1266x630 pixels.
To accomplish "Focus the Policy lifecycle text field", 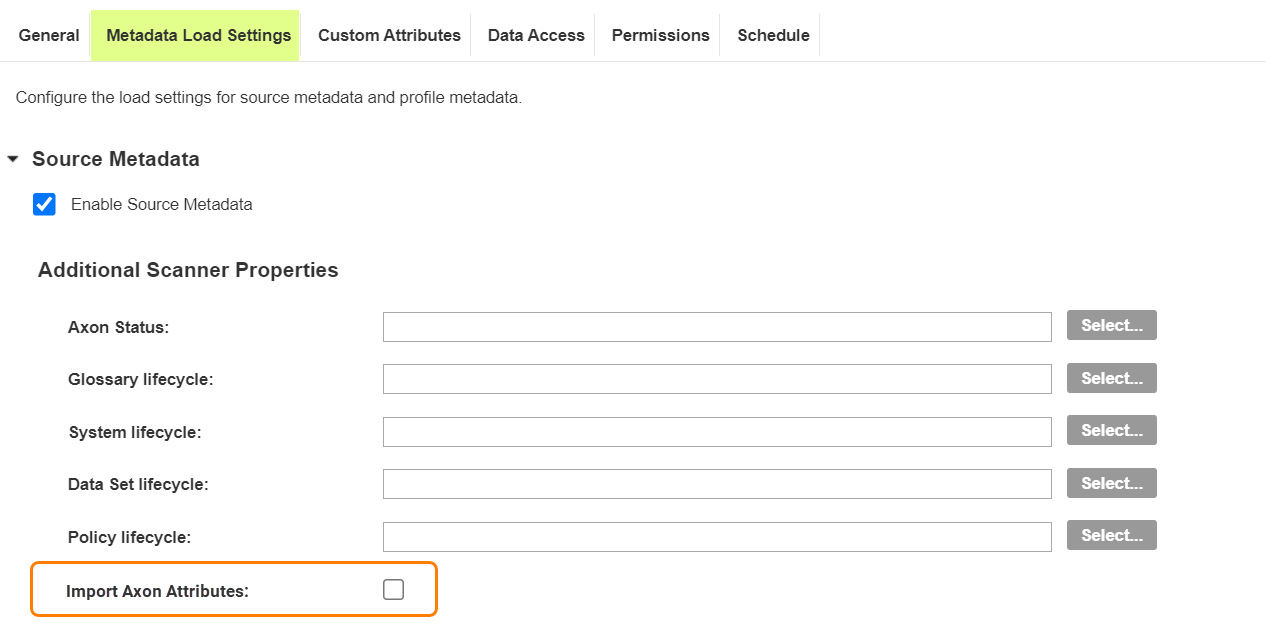I will click(717, 537).
